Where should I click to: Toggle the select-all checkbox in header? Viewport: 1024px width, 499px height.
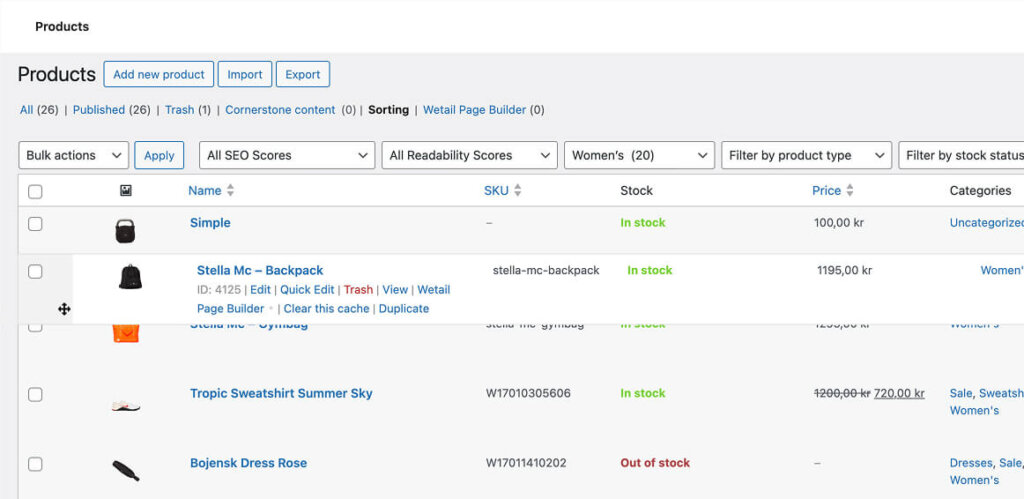tap(35, 191)
